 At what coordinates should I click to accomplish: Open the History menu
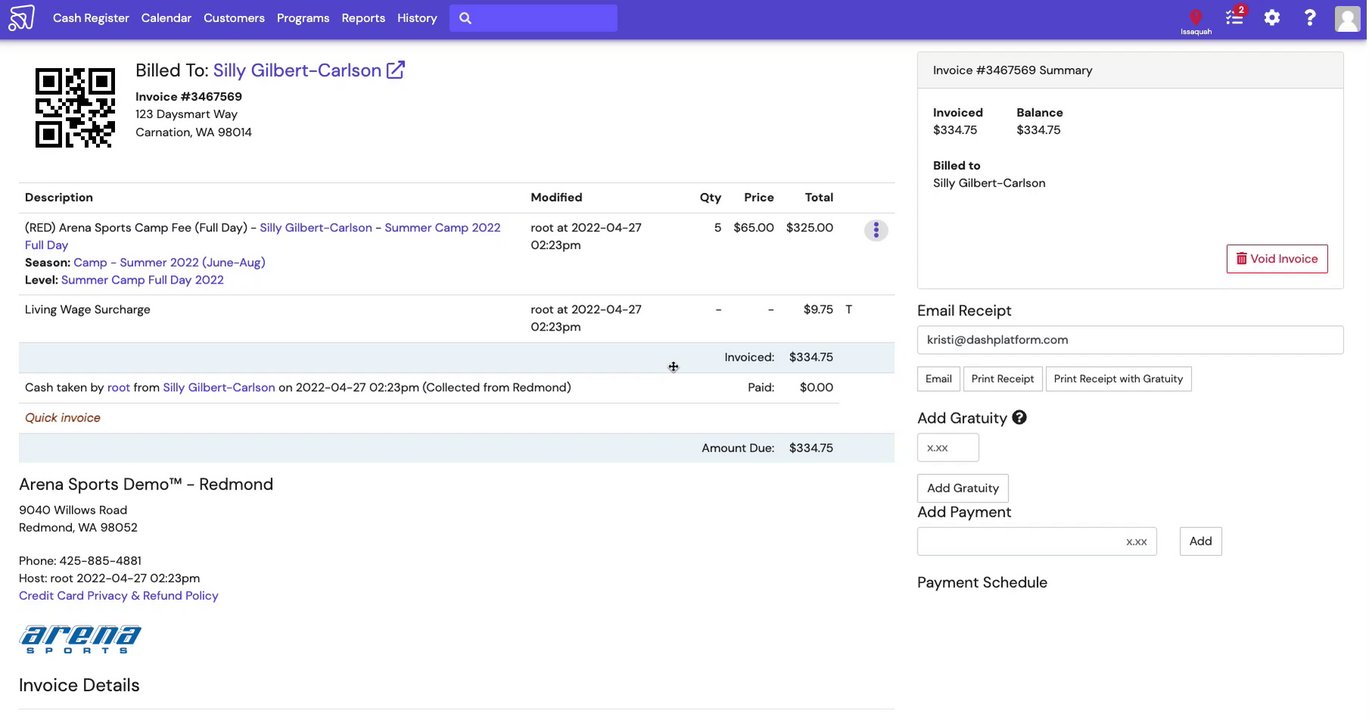417,18
